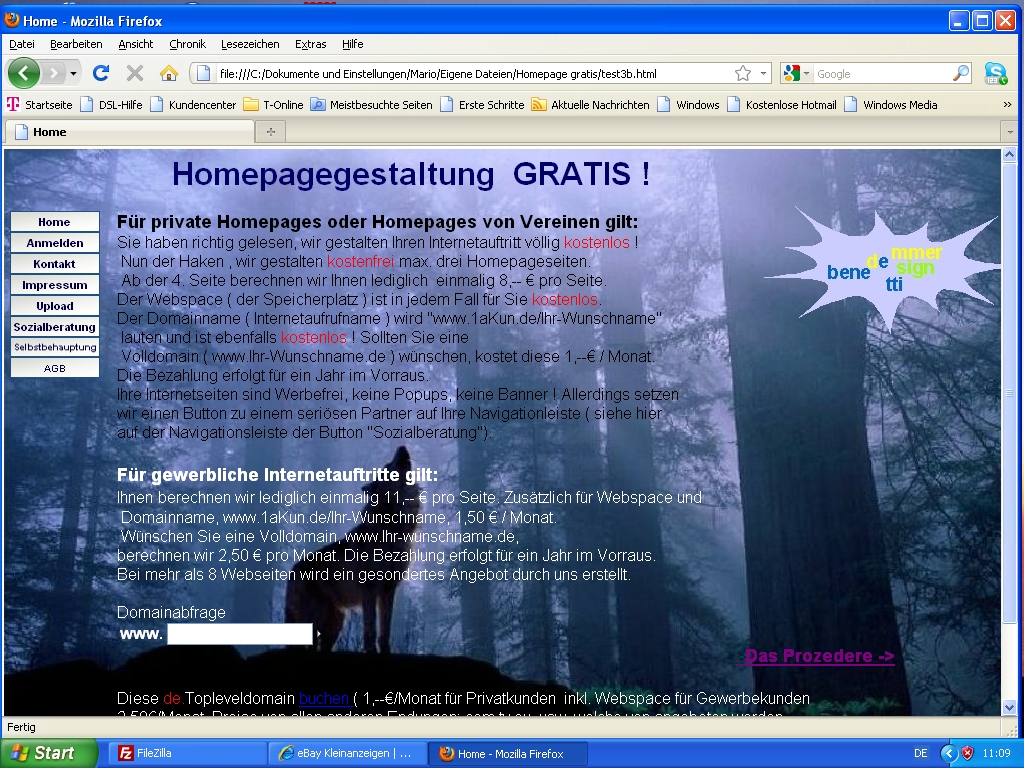This screenshot has height=768, width=1024.
Task: Click the Upload navigation button
Action: point(55,306)
